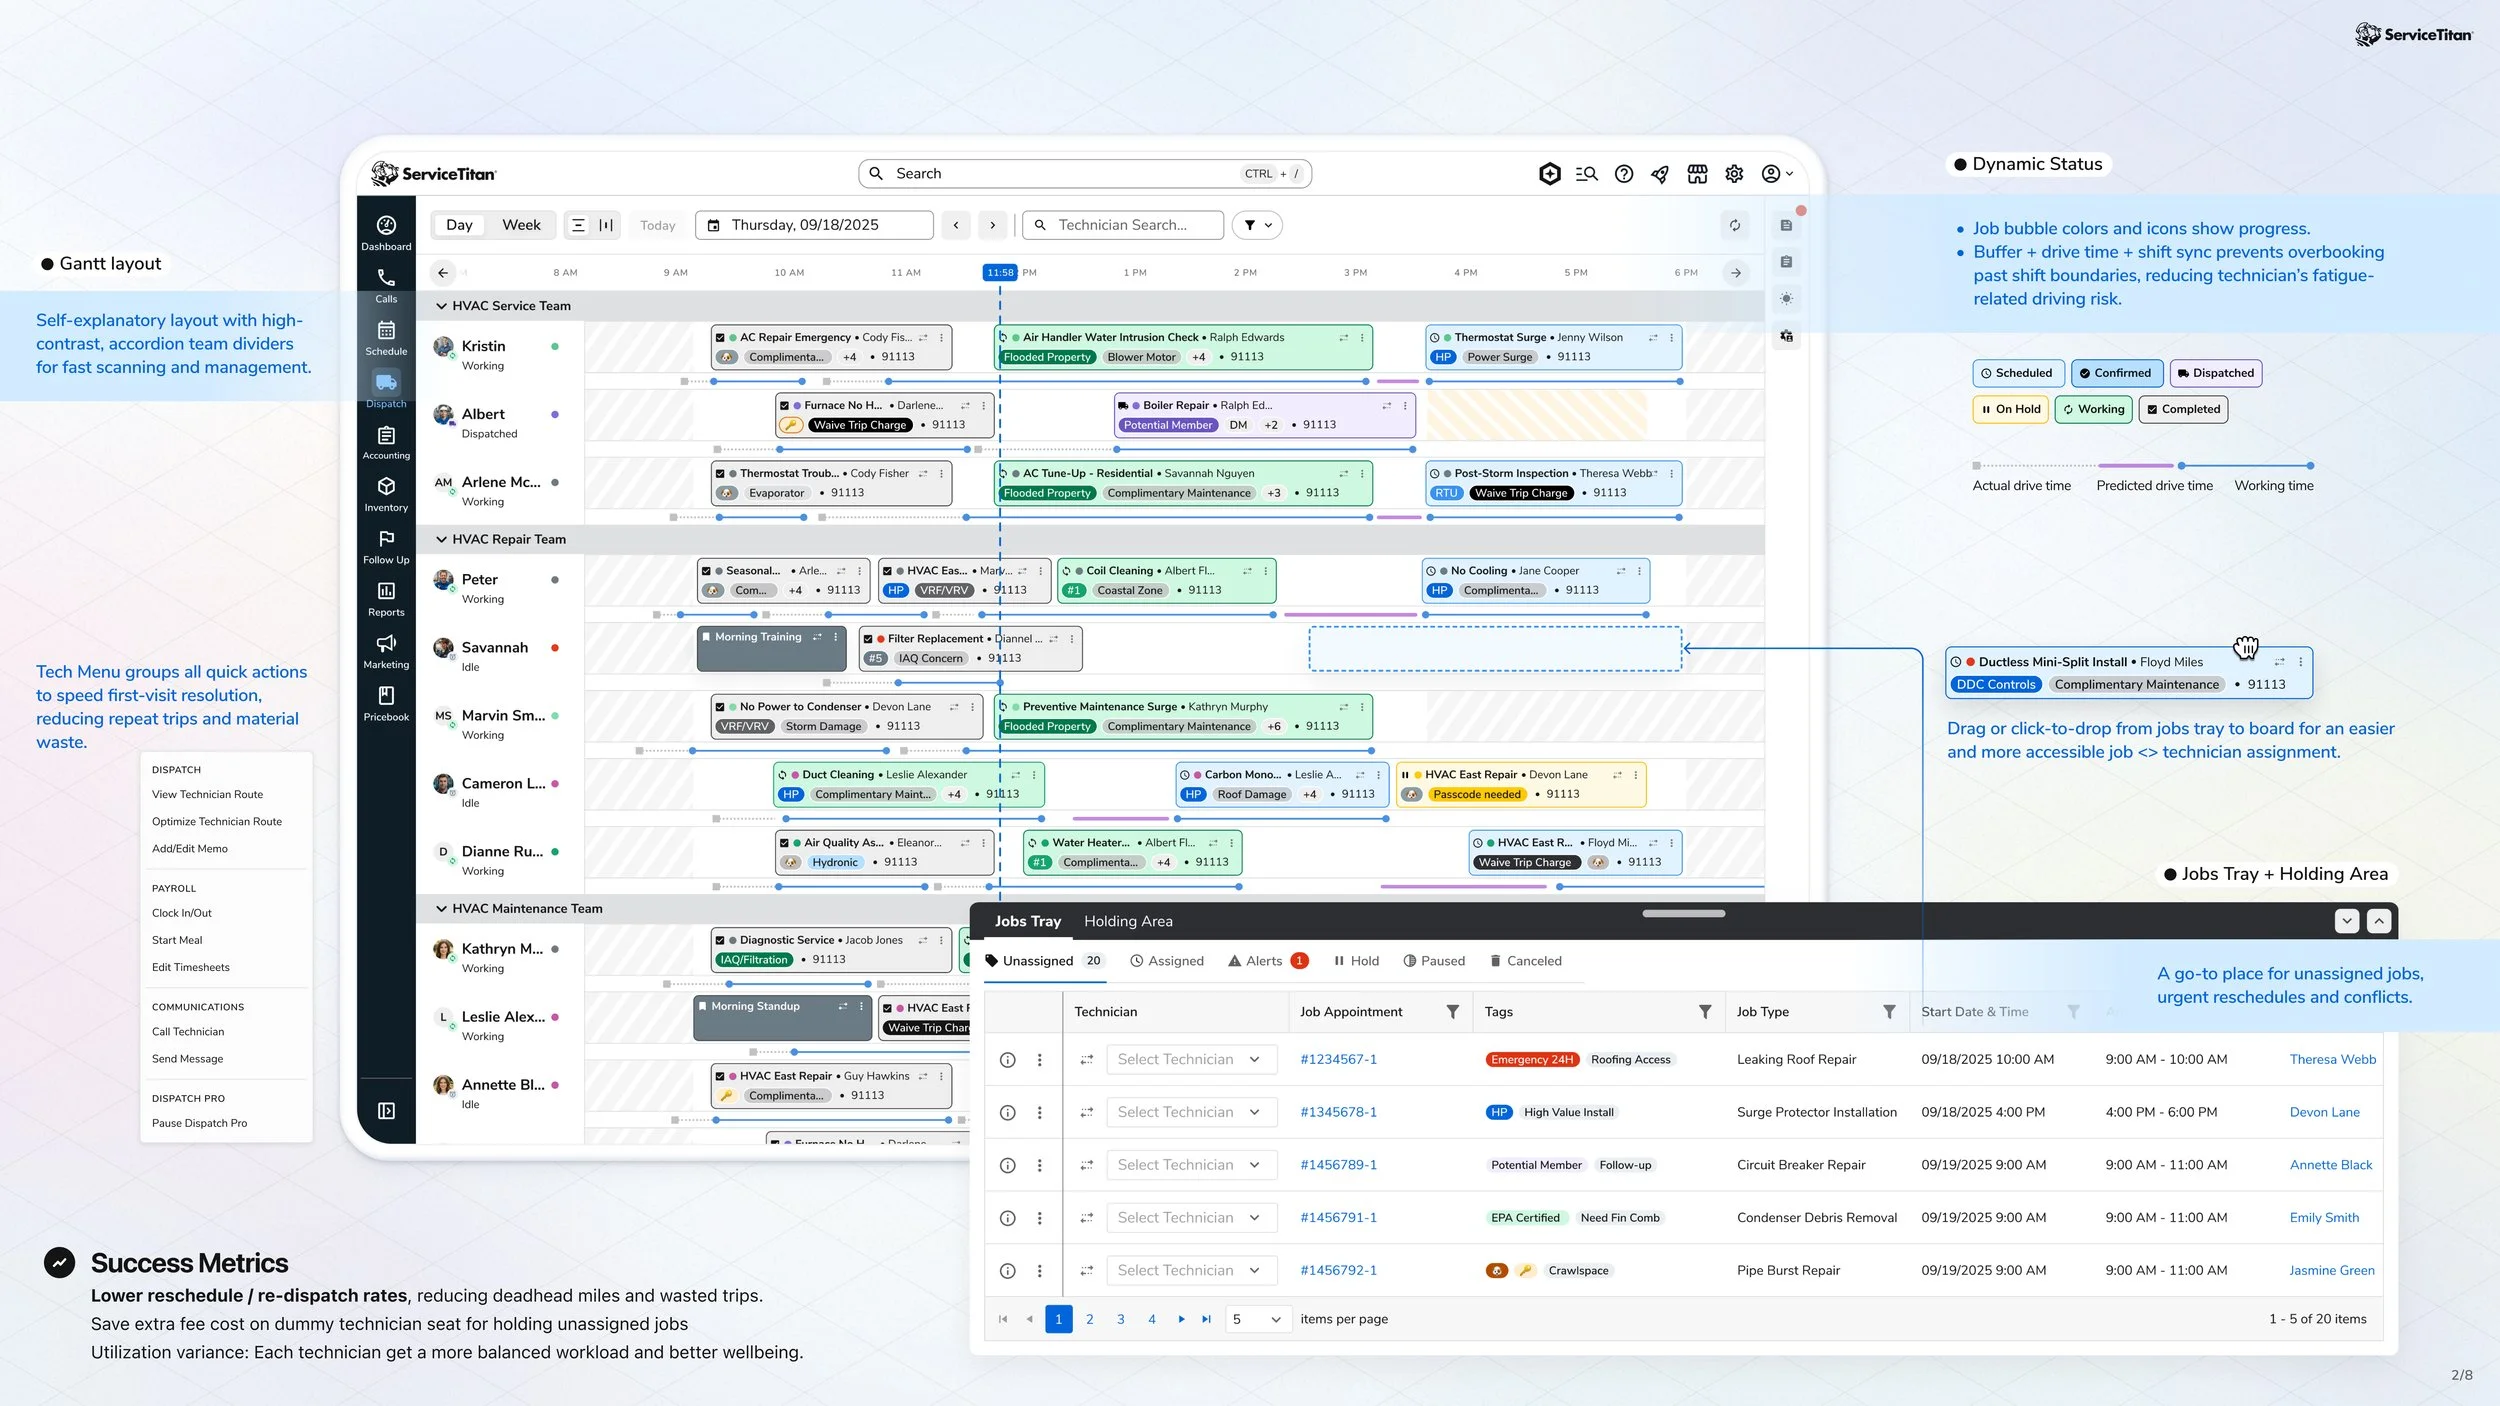Show the Assigned jobs tab
This screenshot has width=2500, height=1406.
(x=1166, y=961)
